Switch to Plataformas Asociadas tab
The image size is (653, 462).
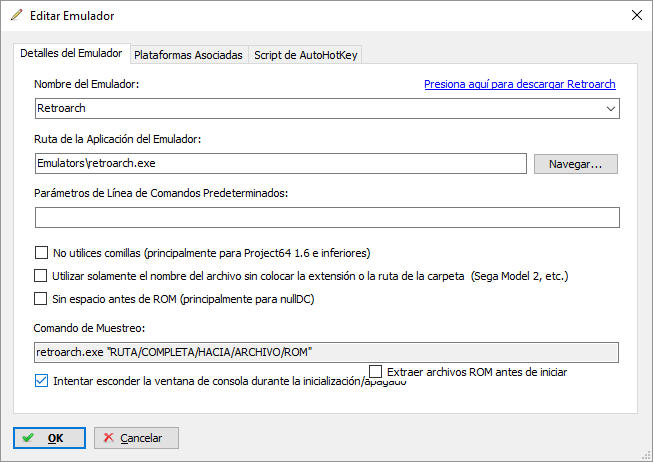point(188,55)
